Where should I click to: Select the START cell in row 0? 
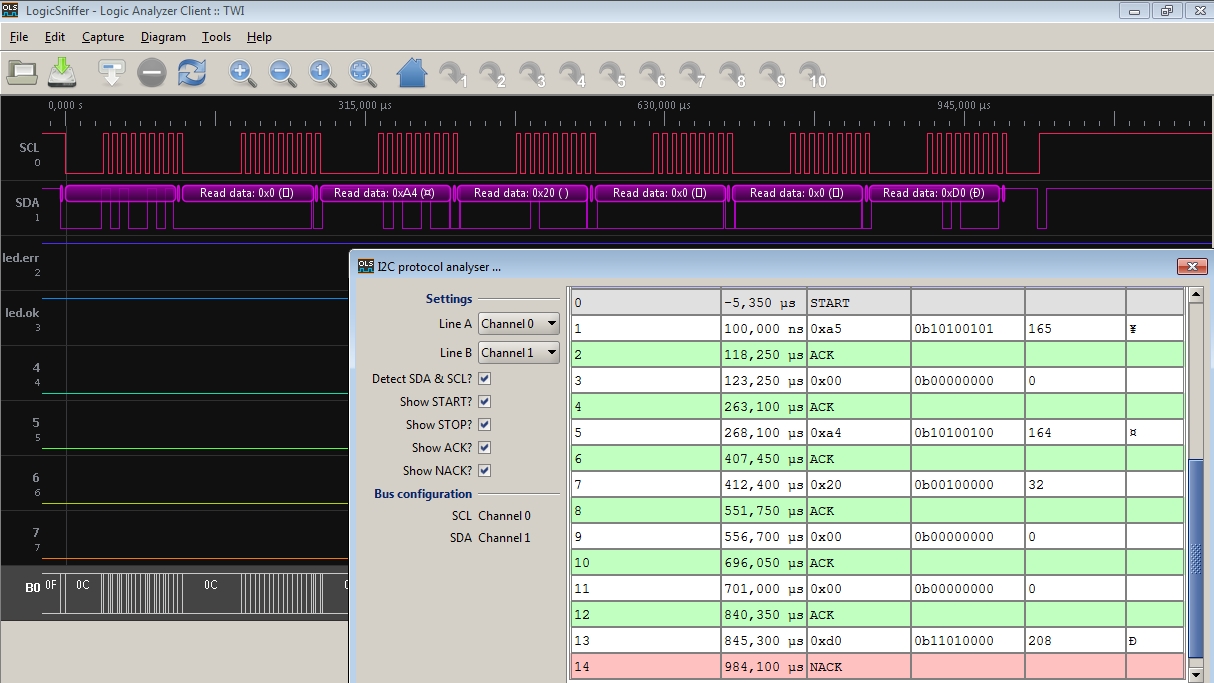859,302
